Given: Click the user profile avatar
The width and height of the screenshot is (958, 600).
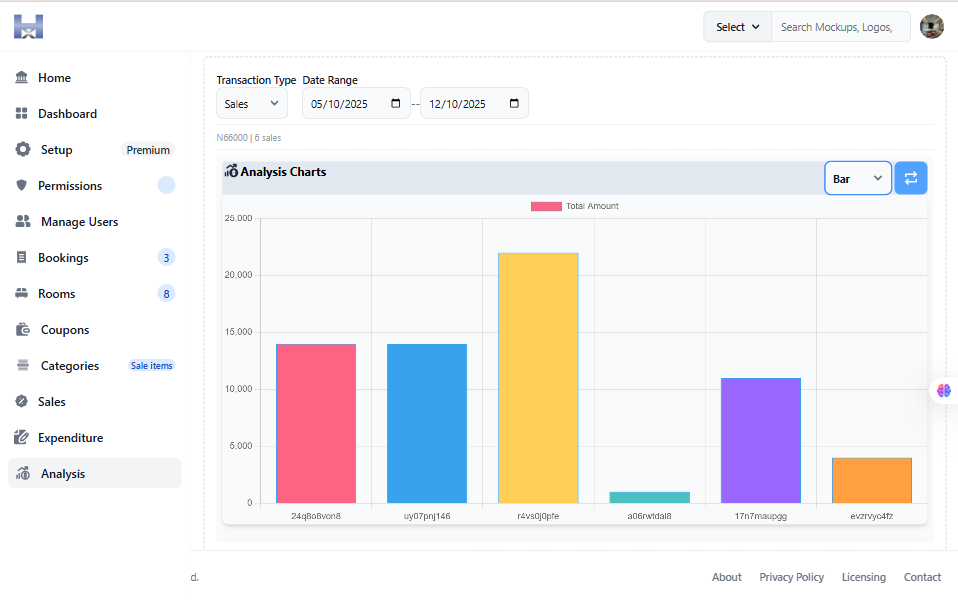Looking at the screenshot, I should point(931,27).
